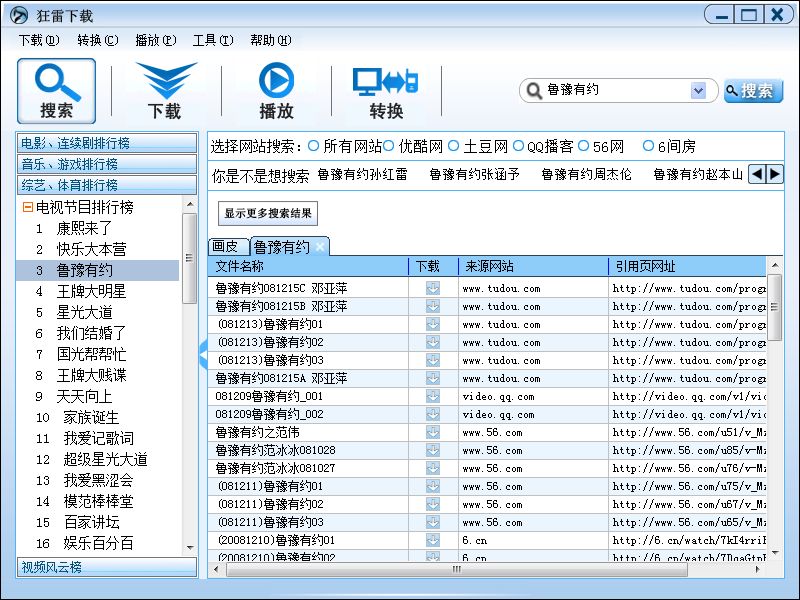Sort by 来源网站 column header
The height and width of the screenshot is (600, 800).
[x=534, y=266]
